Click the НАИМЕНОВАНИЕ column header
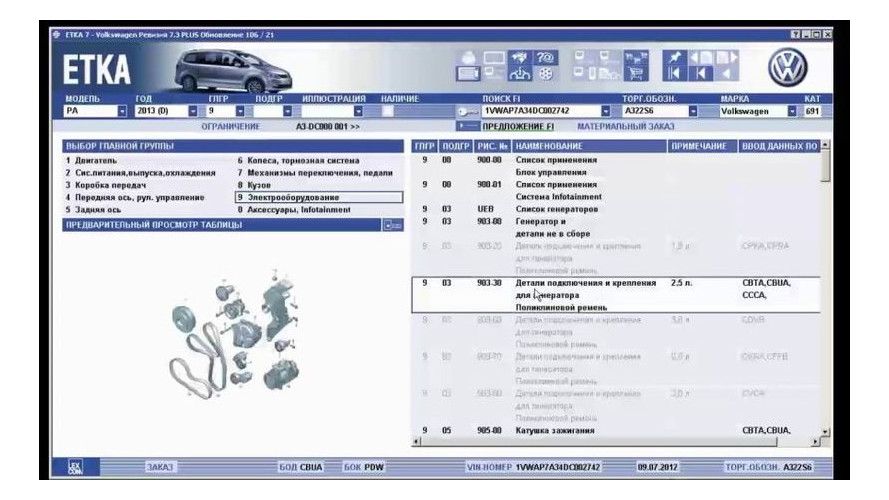This screenshot has width=889, height=500. pos(589,146)
